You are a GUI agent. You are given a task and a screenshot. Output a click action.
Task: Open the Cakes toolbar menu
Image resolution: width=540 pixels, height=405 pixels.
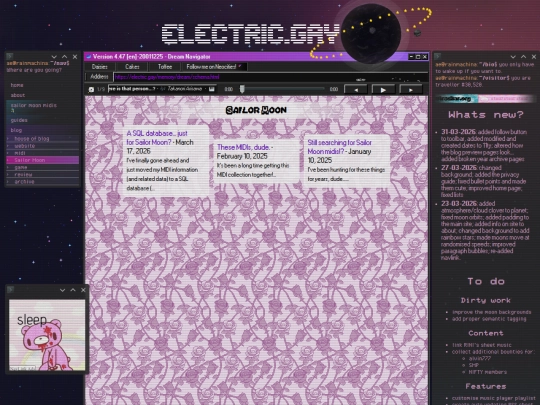pos(132,67)
